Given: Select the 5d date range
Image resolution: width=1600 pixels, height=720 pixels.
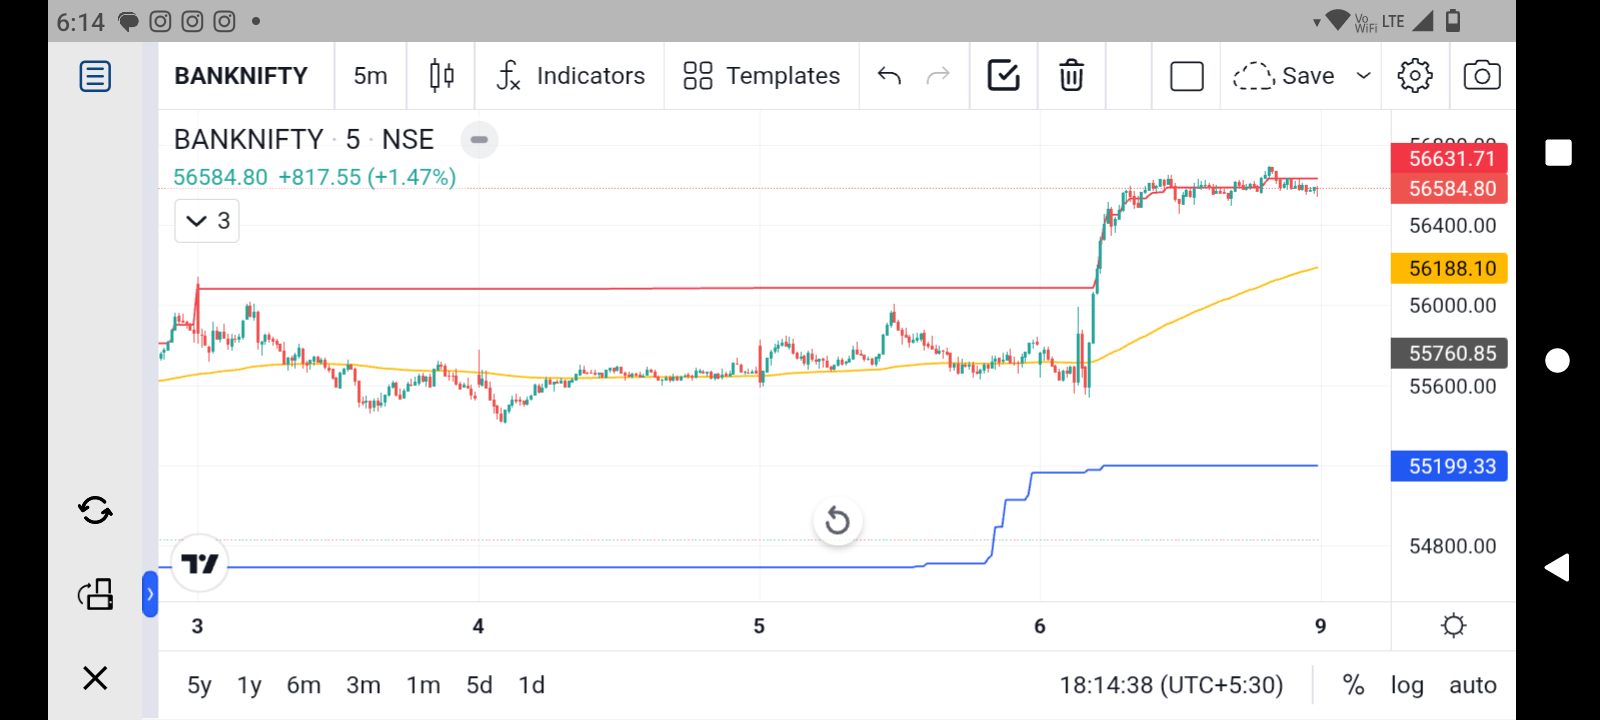Looking at the screenshot, I should click(x=479, y=685).
